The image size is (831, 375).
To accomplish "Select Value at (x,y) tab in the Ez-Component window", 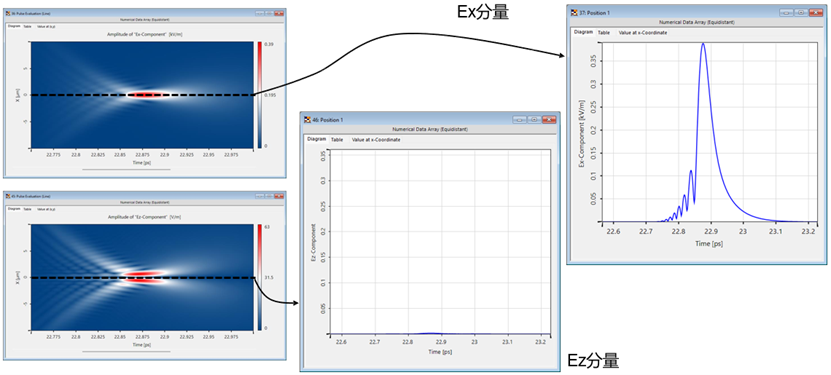I will (46, 209).
